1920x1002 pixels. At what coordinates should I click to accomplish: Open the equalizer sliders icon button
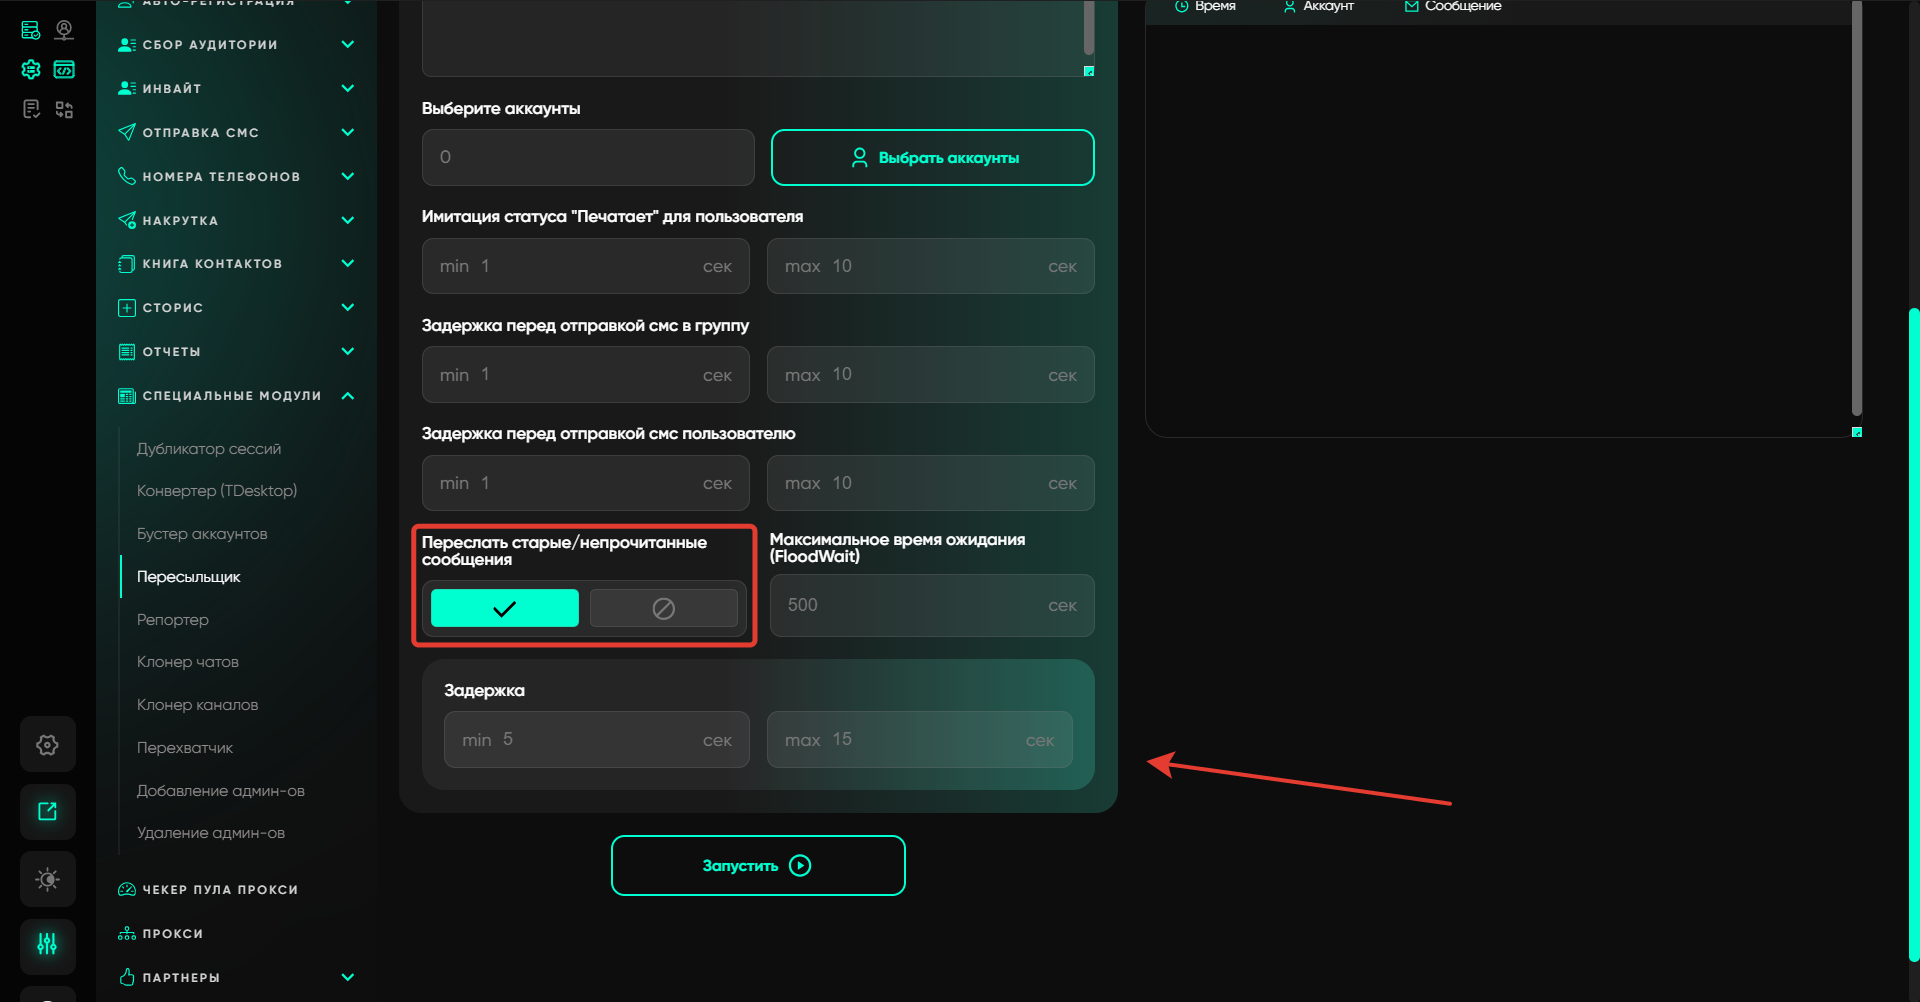point(47,945)
